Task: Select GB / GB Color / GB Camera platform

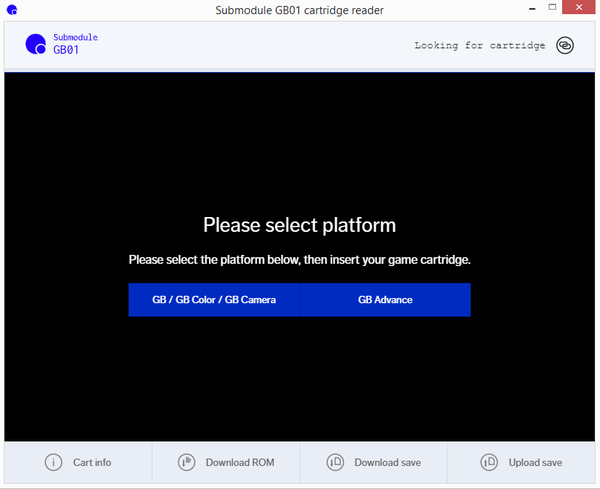Action: coord(214,299)
